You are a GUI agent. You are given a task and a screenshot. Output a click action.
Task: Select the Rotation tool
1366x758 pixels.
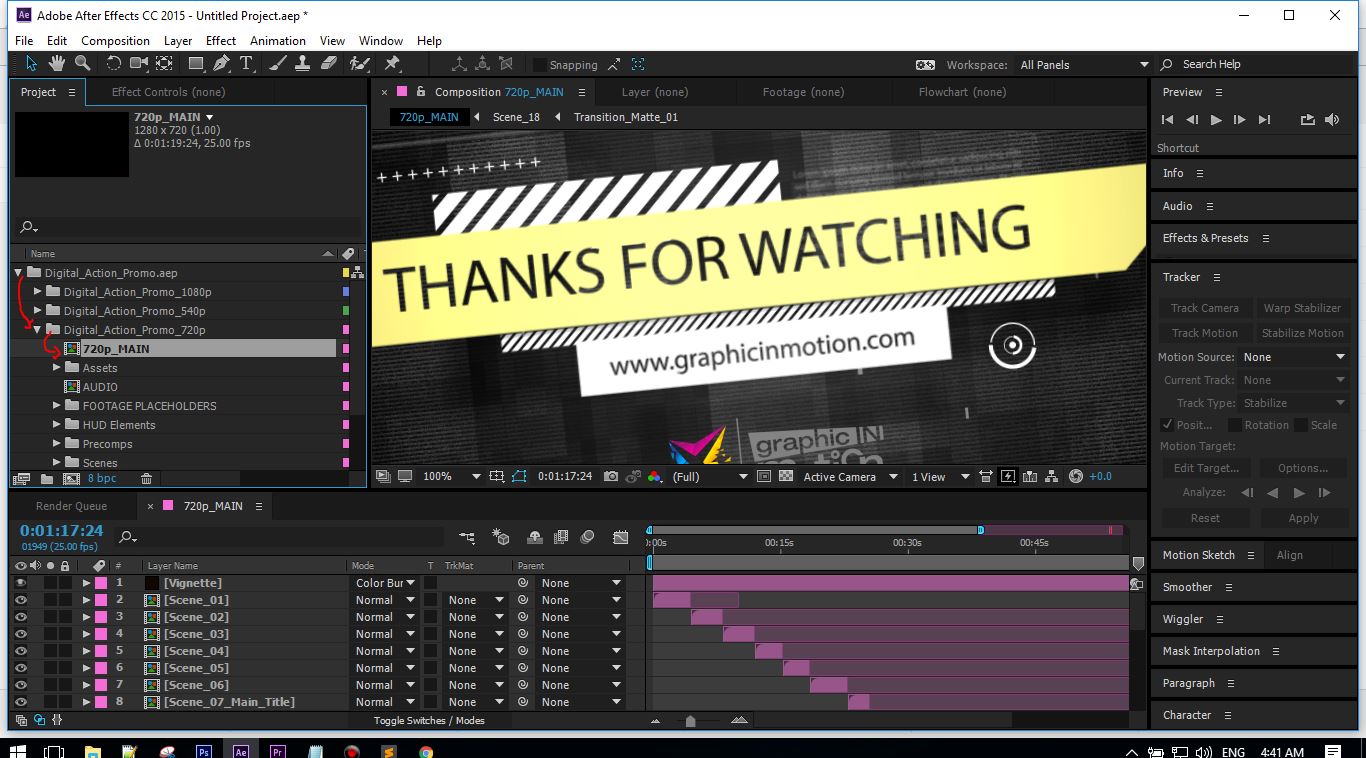113,63
